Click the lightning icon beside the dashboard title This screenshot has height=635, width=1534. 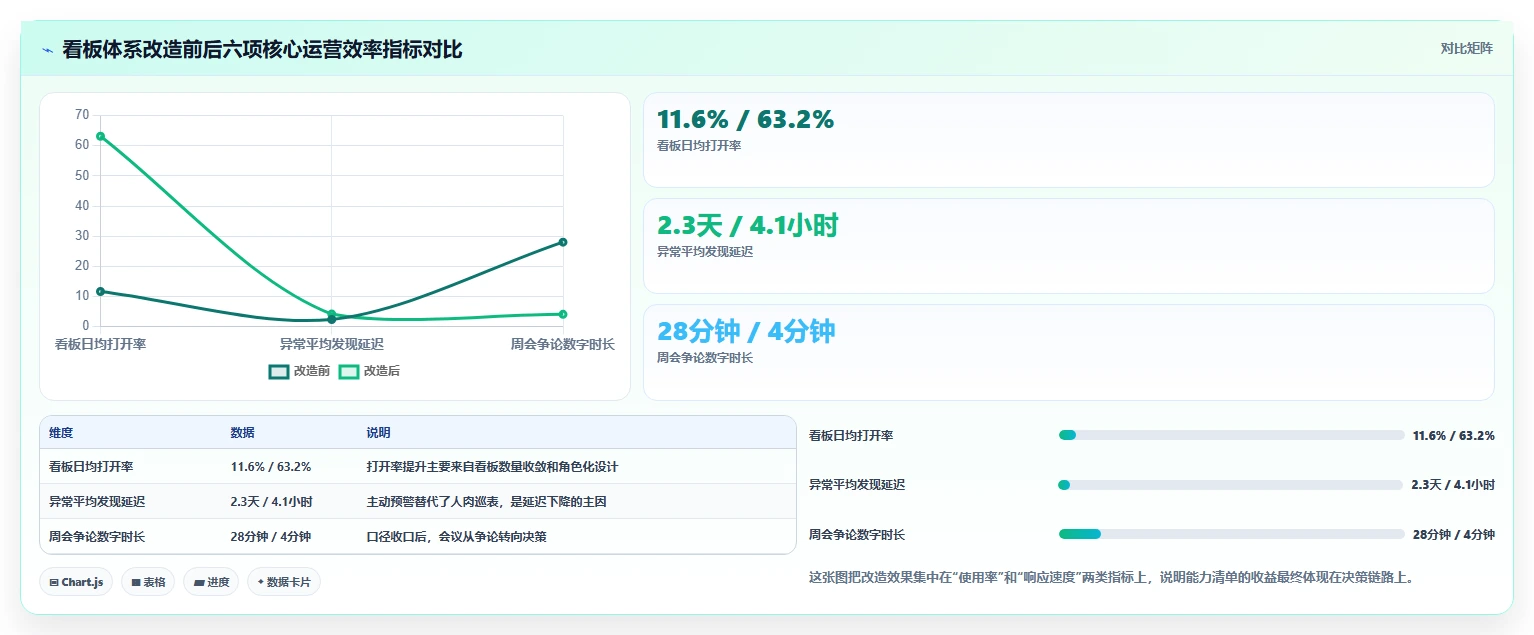pos(47,50)
